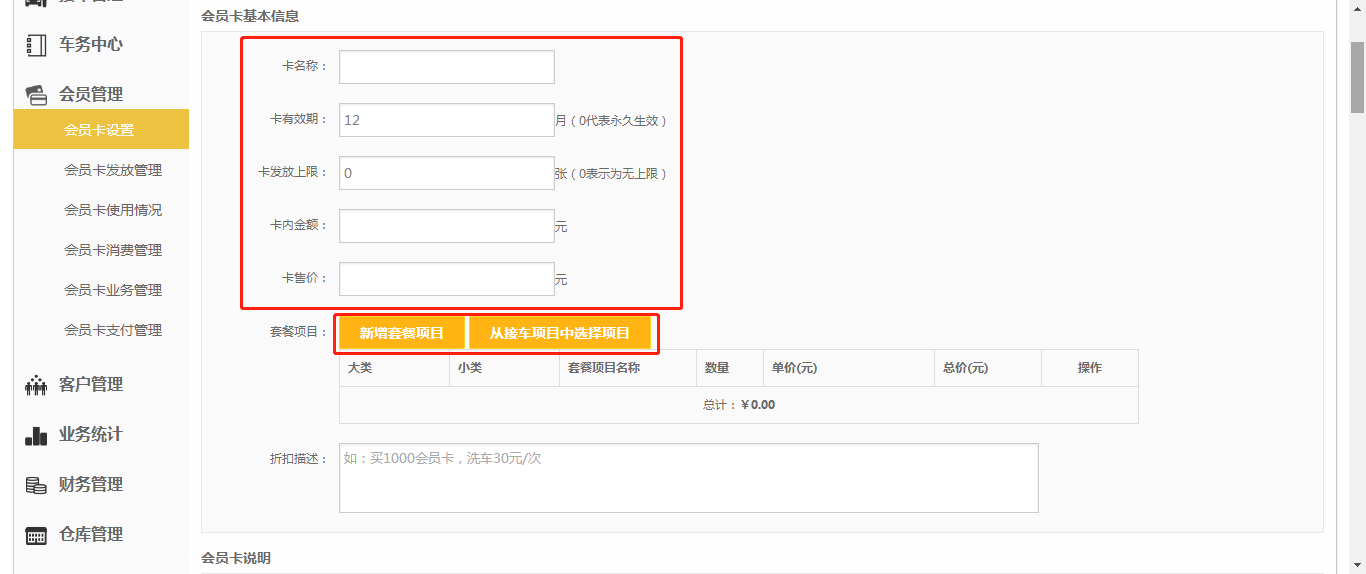This screenshot has height=574, width=1366.
Task: Click the 卡有效期 field showing 12
Action: tap(446, 120)
